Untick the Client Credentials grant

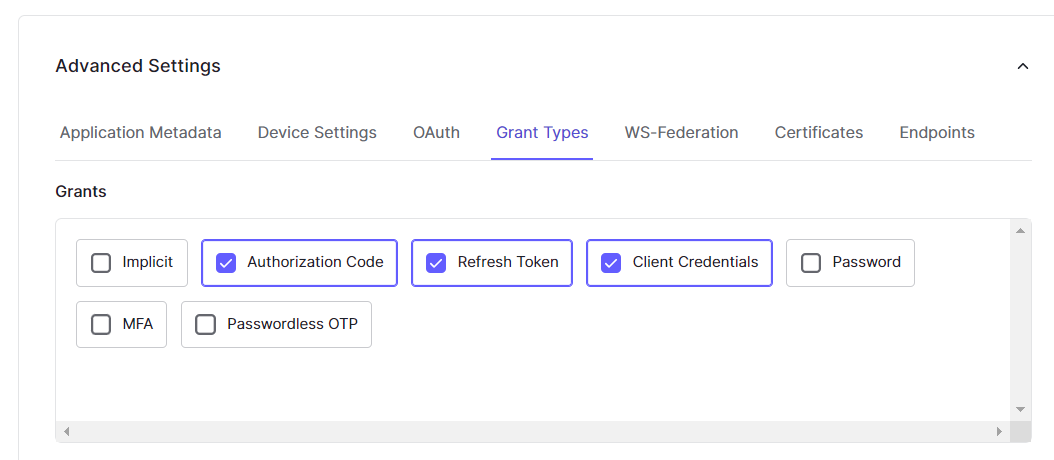611,263
